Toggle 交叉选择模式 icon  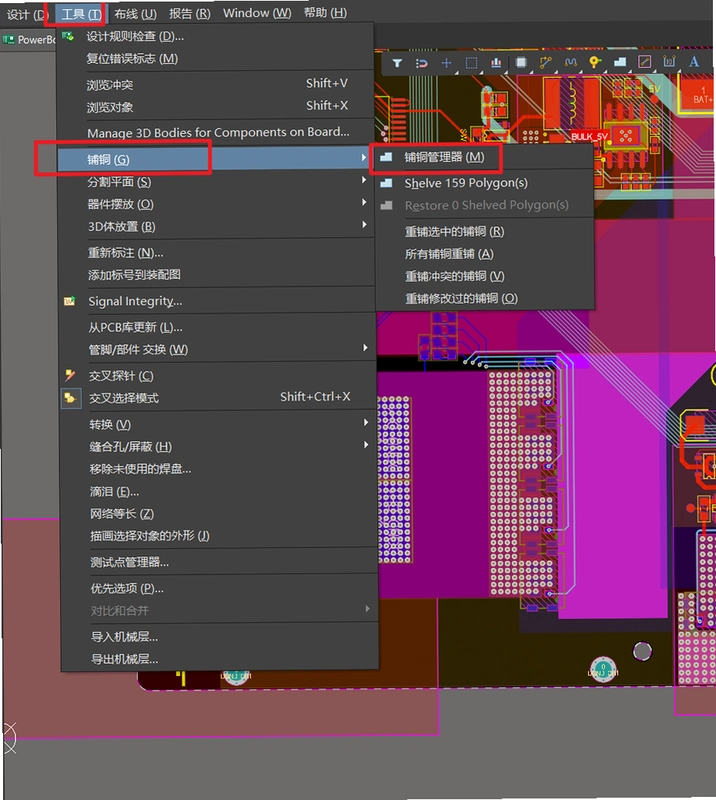click(x=70, y=397)
